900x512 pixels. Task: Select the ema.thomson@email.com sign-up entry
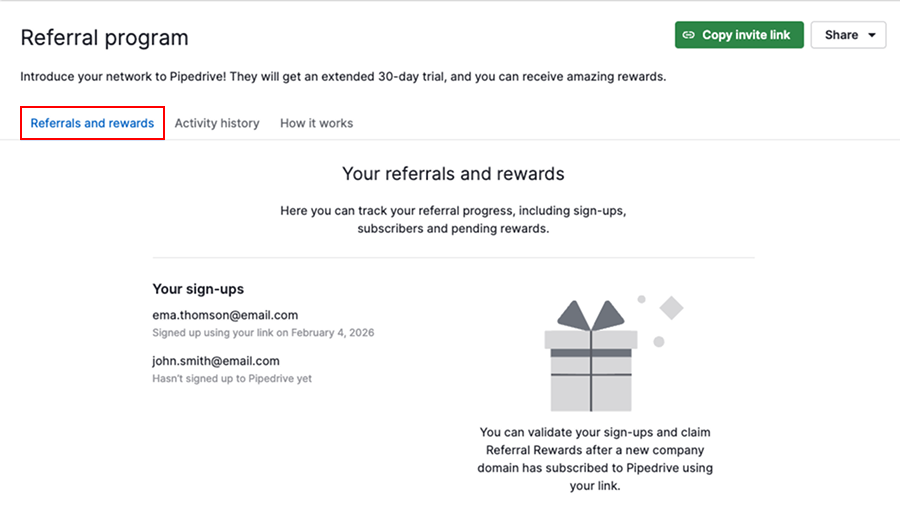point(225,315)
